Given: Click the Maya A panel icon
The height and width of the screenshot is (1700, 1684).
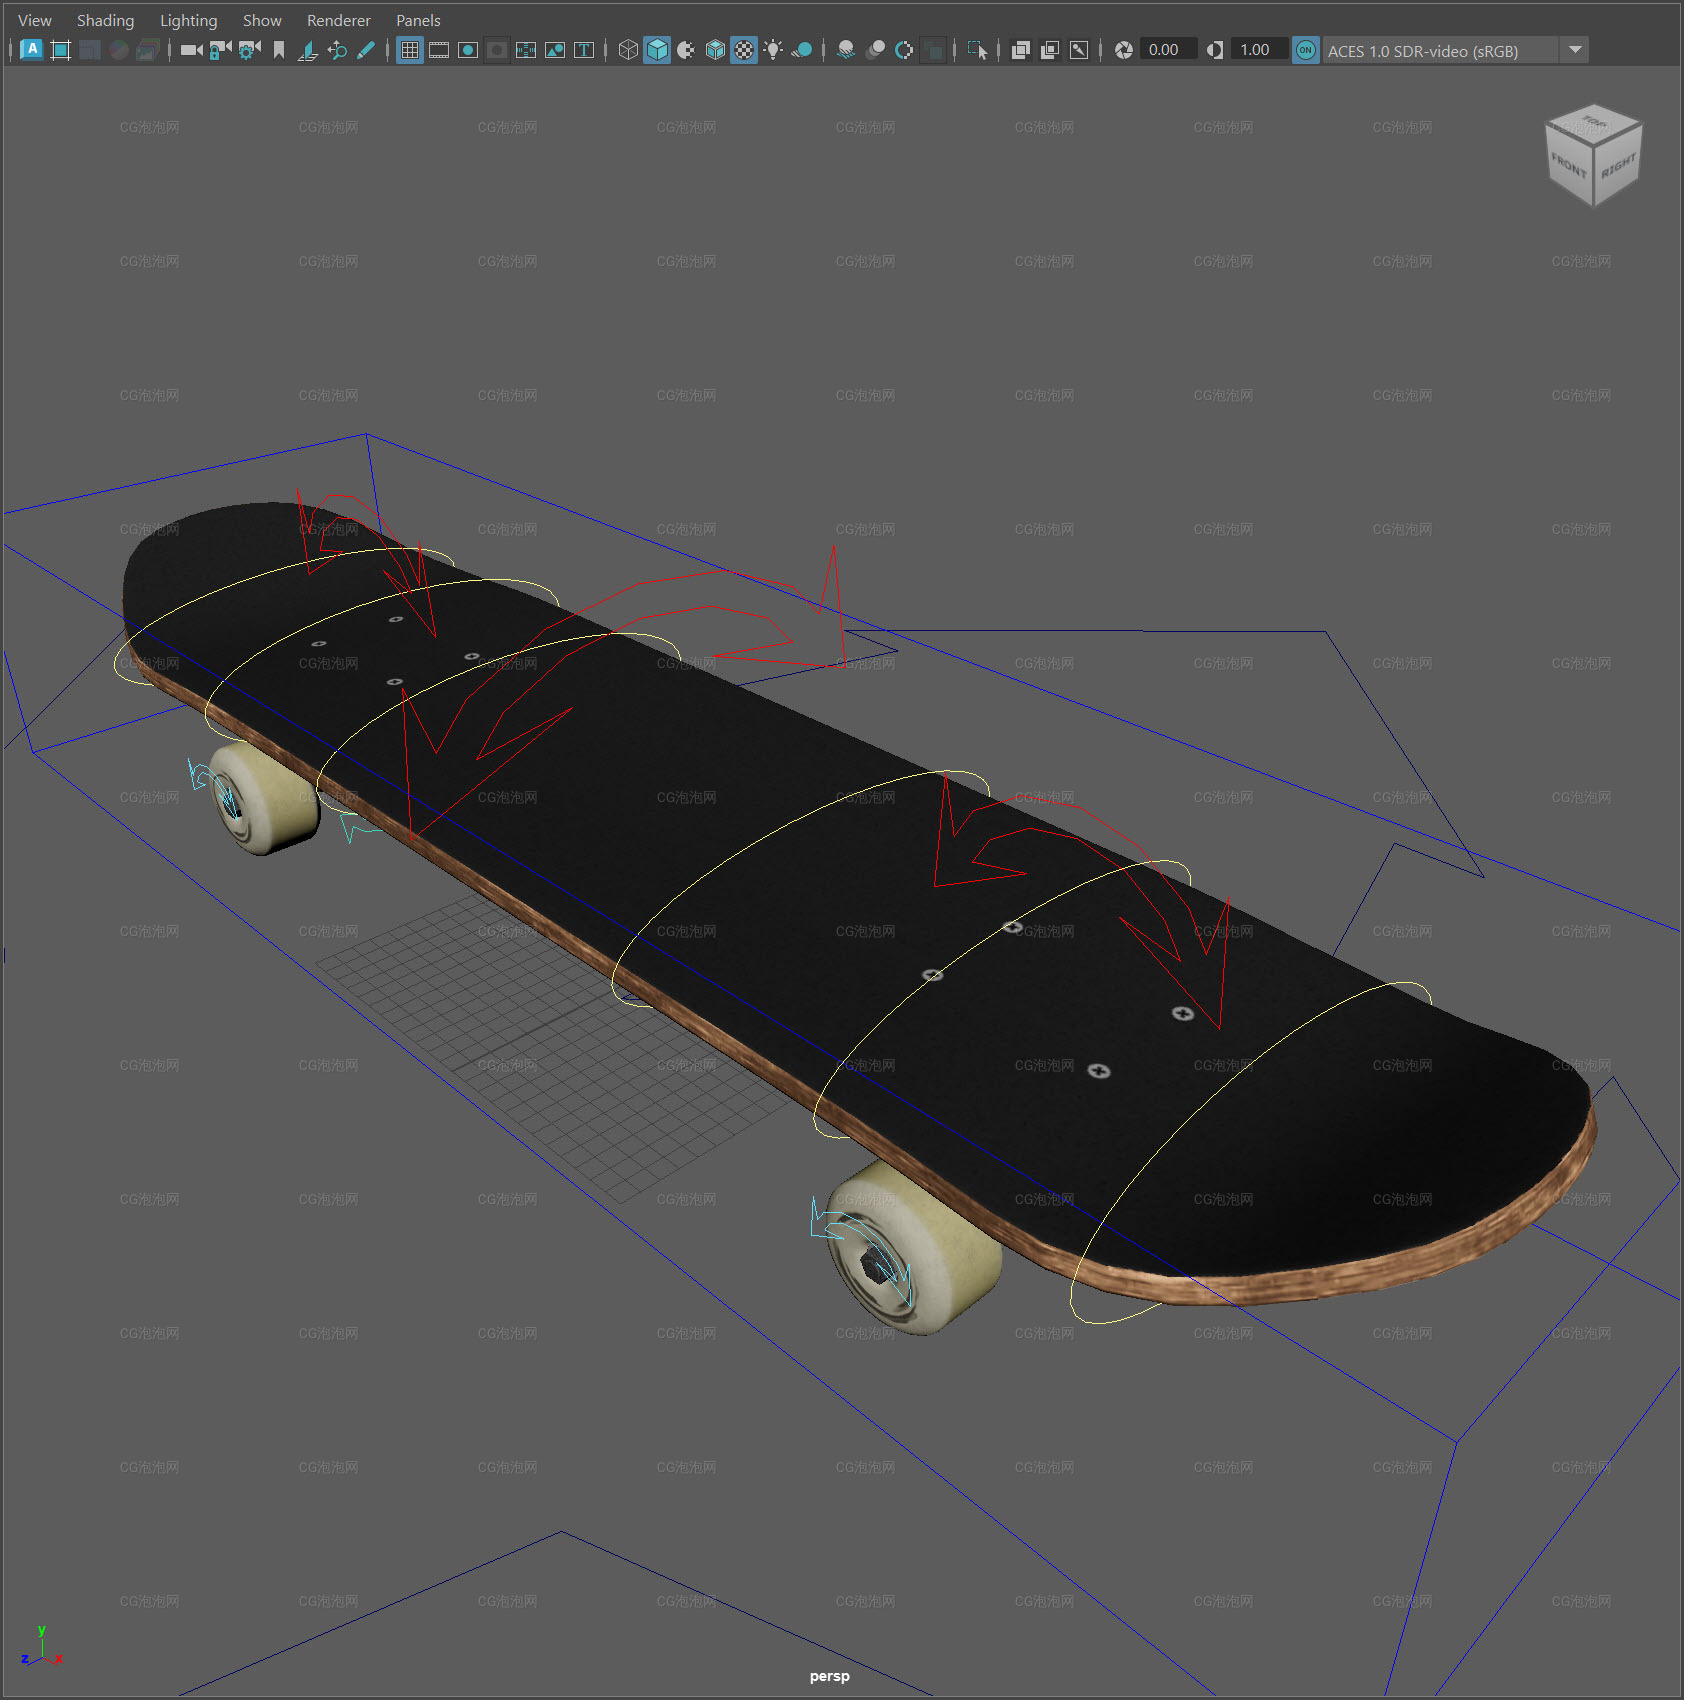Looking at the screenshot, I should [31, 49].
